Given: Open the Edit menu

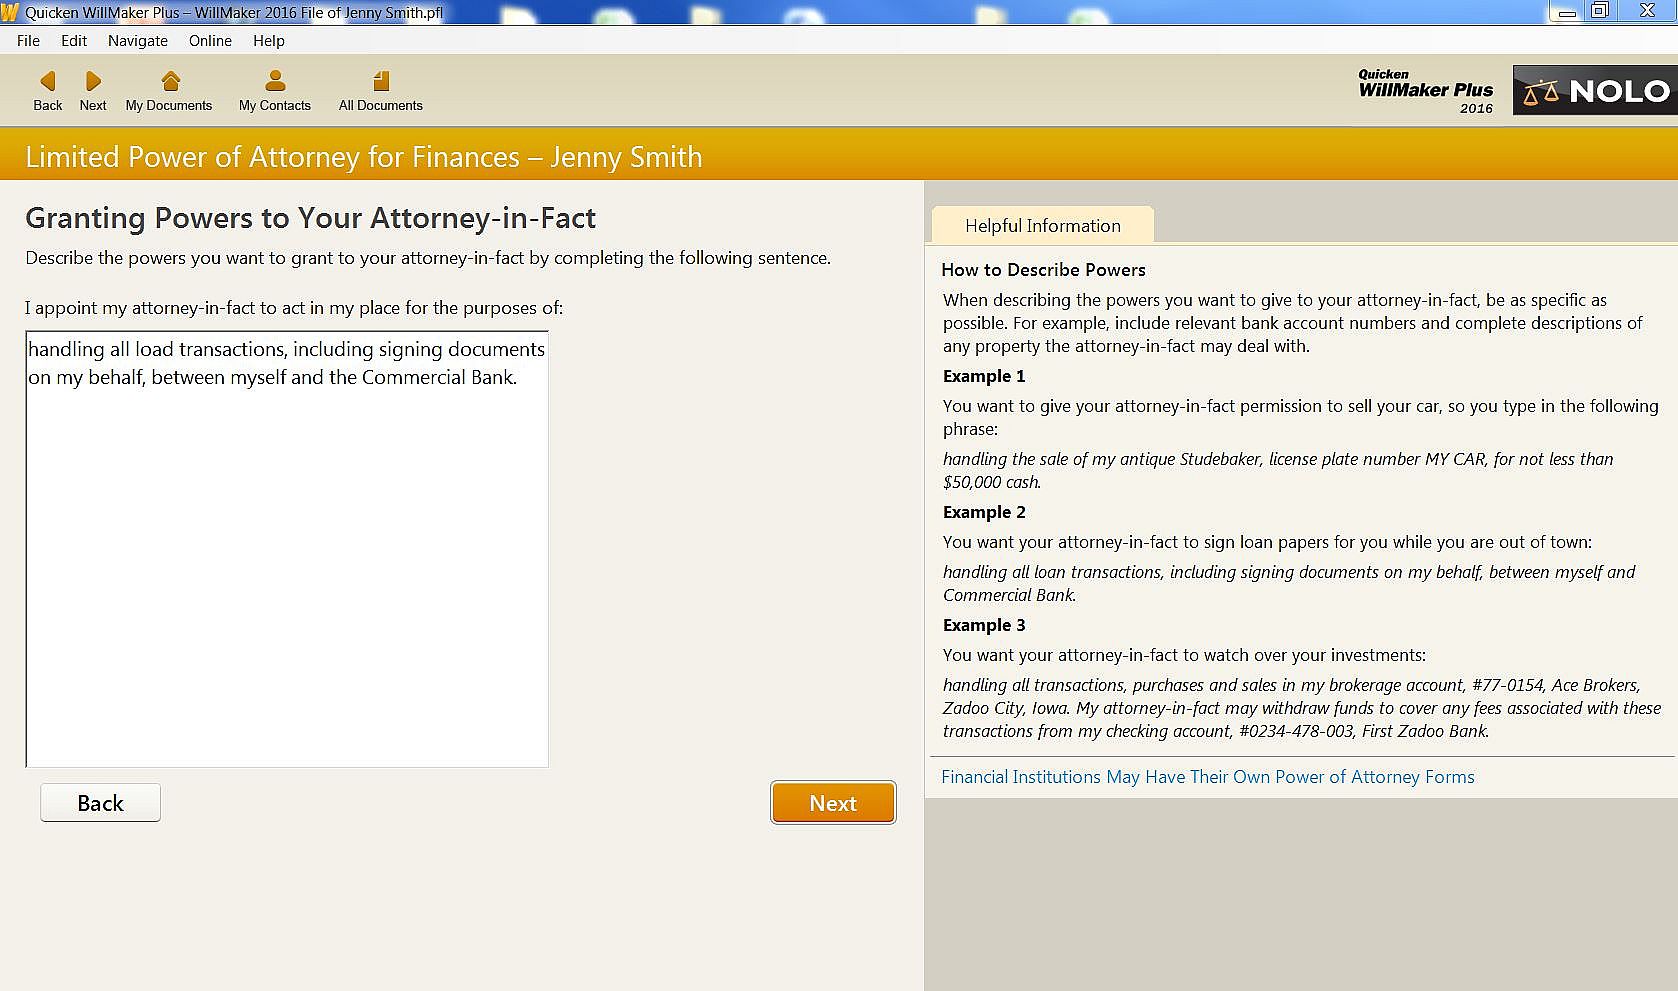Looking at the screenshot, I should 74,41.
